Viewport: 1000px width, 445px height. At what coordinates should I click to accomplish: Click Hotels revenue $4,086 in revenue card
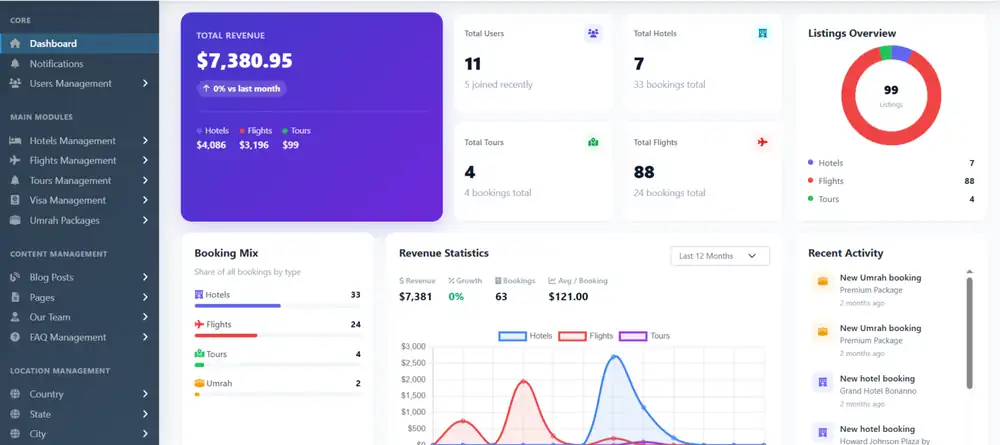[211, 145]
